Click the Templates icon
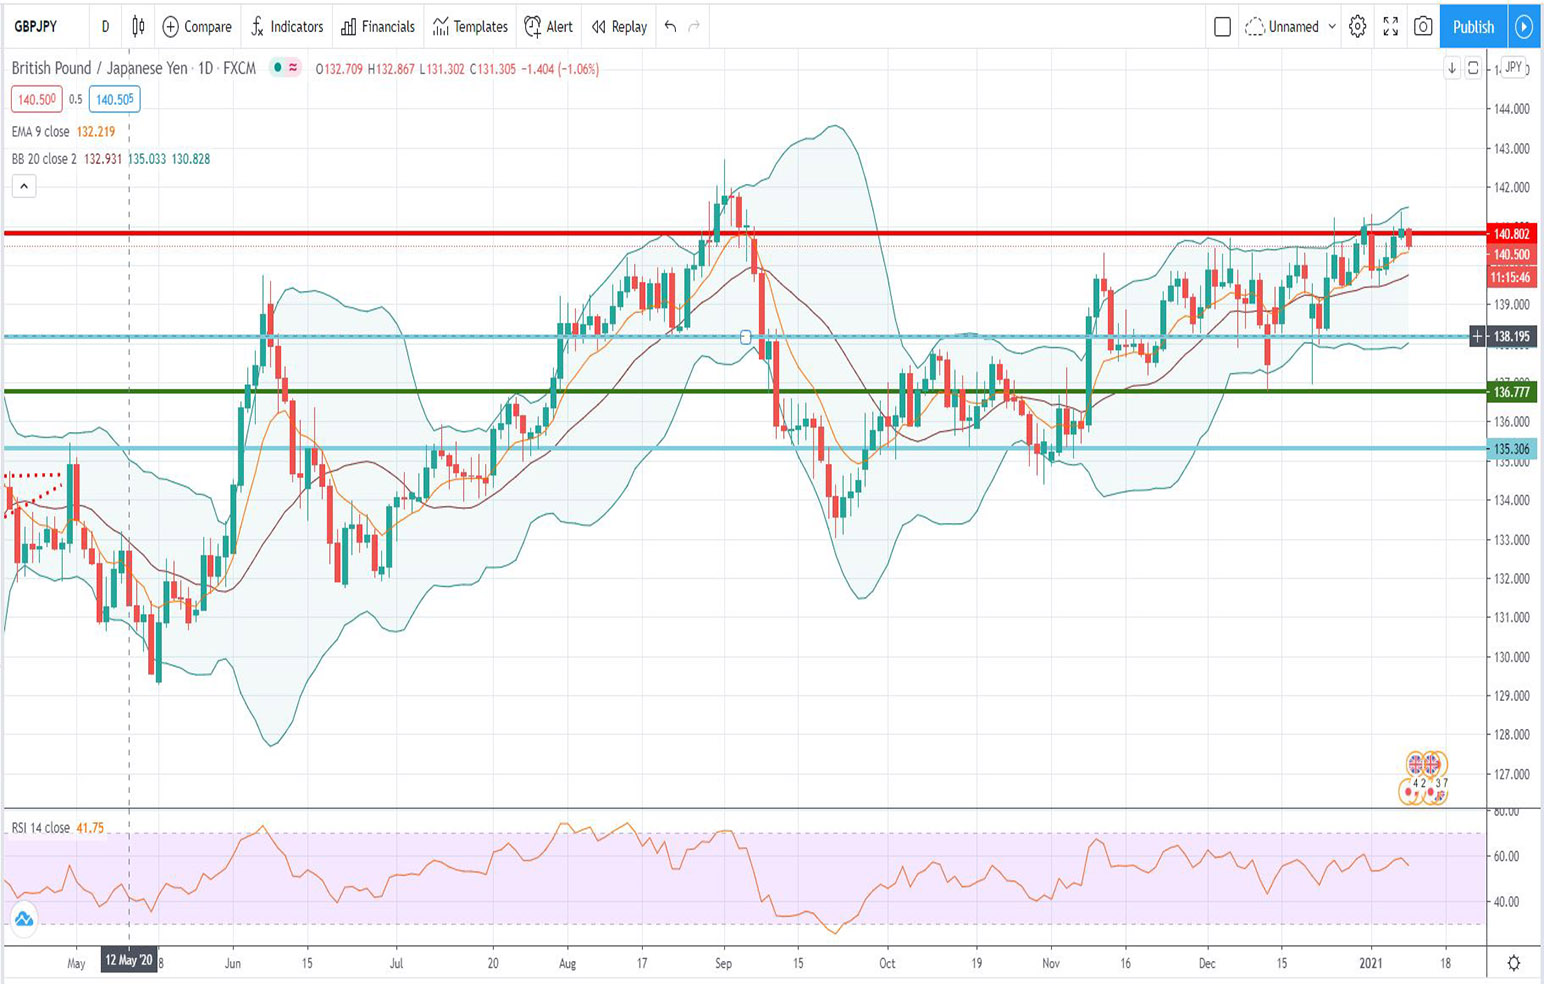Image resolution: width=1544 pixels, height=984 pixels. pyautogui.click(x=440, y=27)
